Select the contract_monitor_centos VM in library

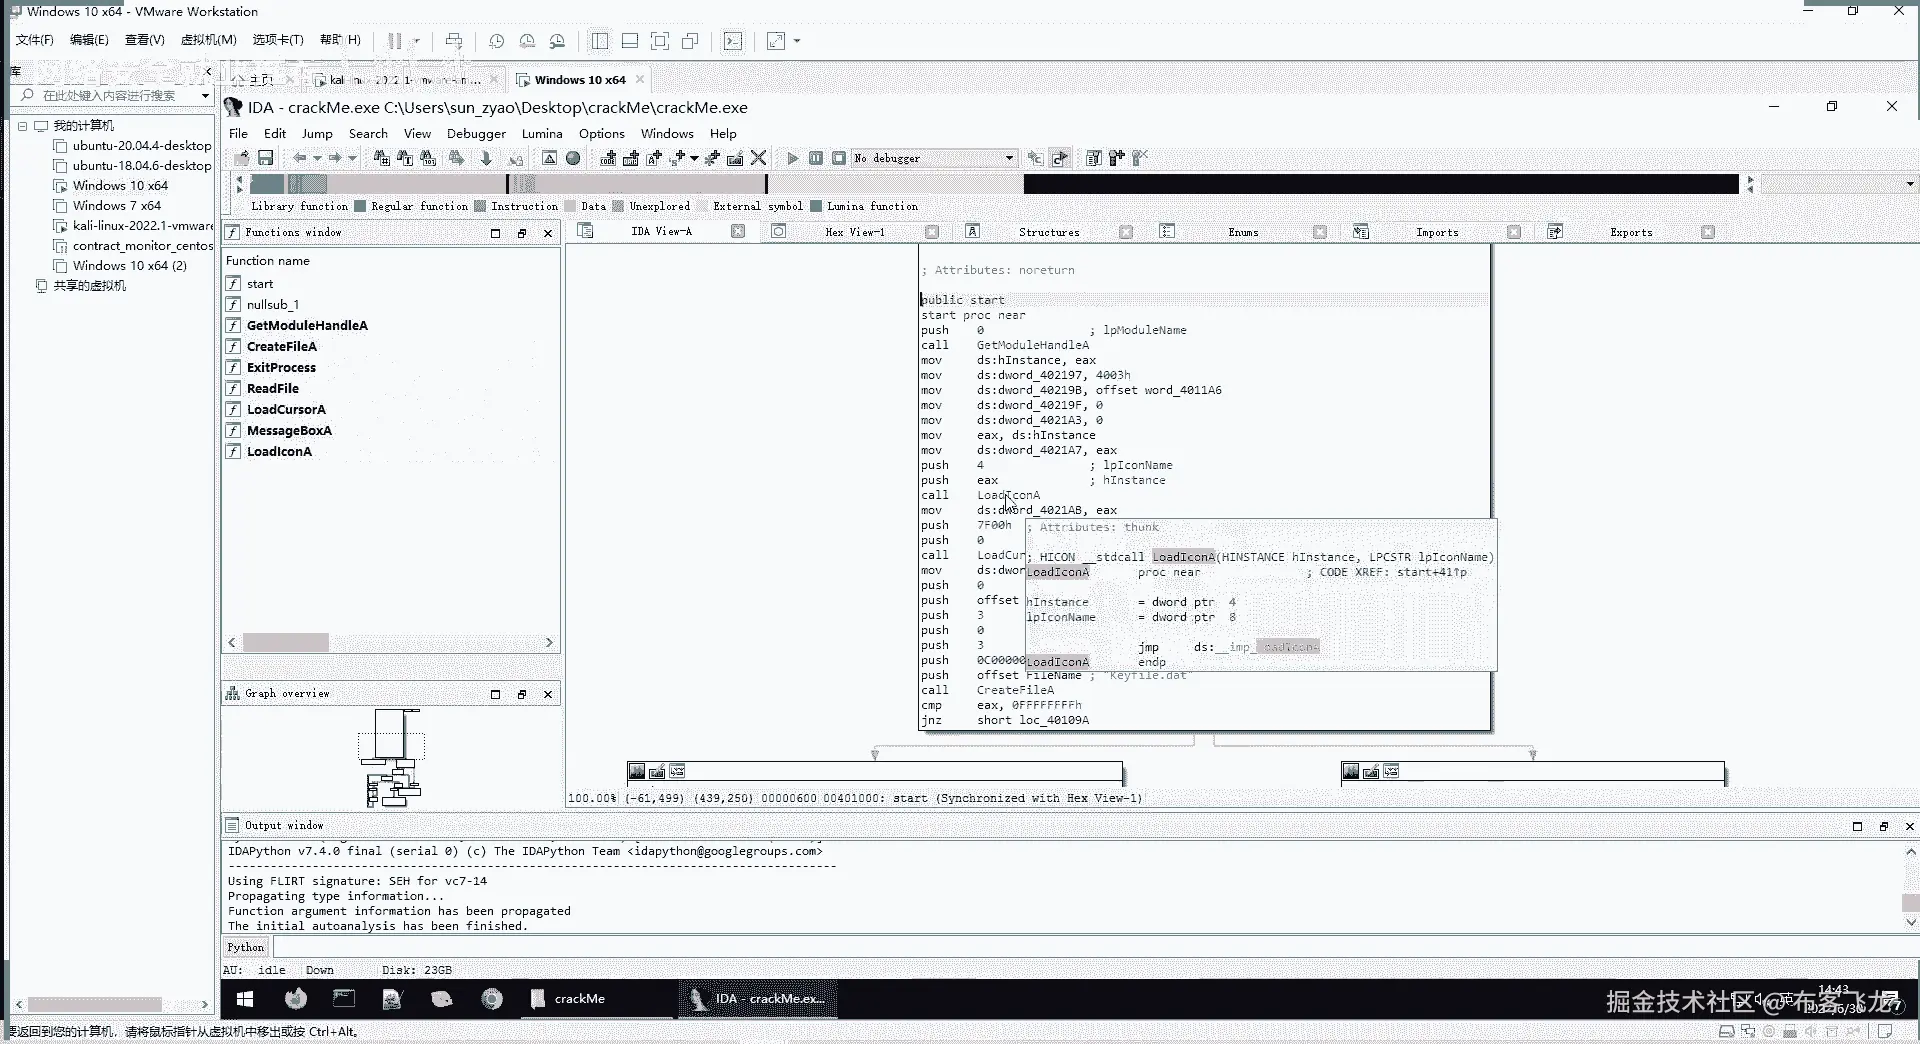coord(142,246)
